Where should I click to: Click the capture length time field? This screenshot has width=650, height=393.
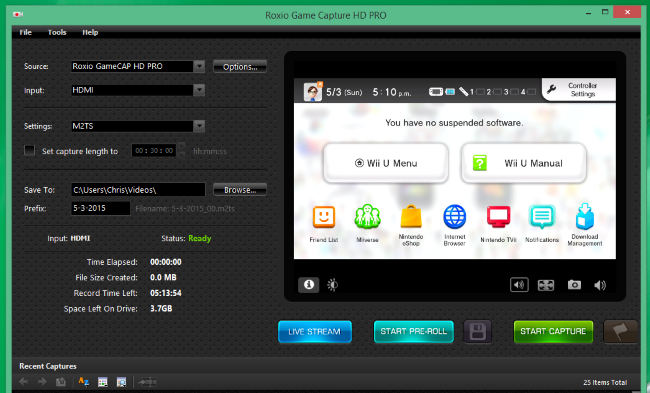(x=154, y=151)
